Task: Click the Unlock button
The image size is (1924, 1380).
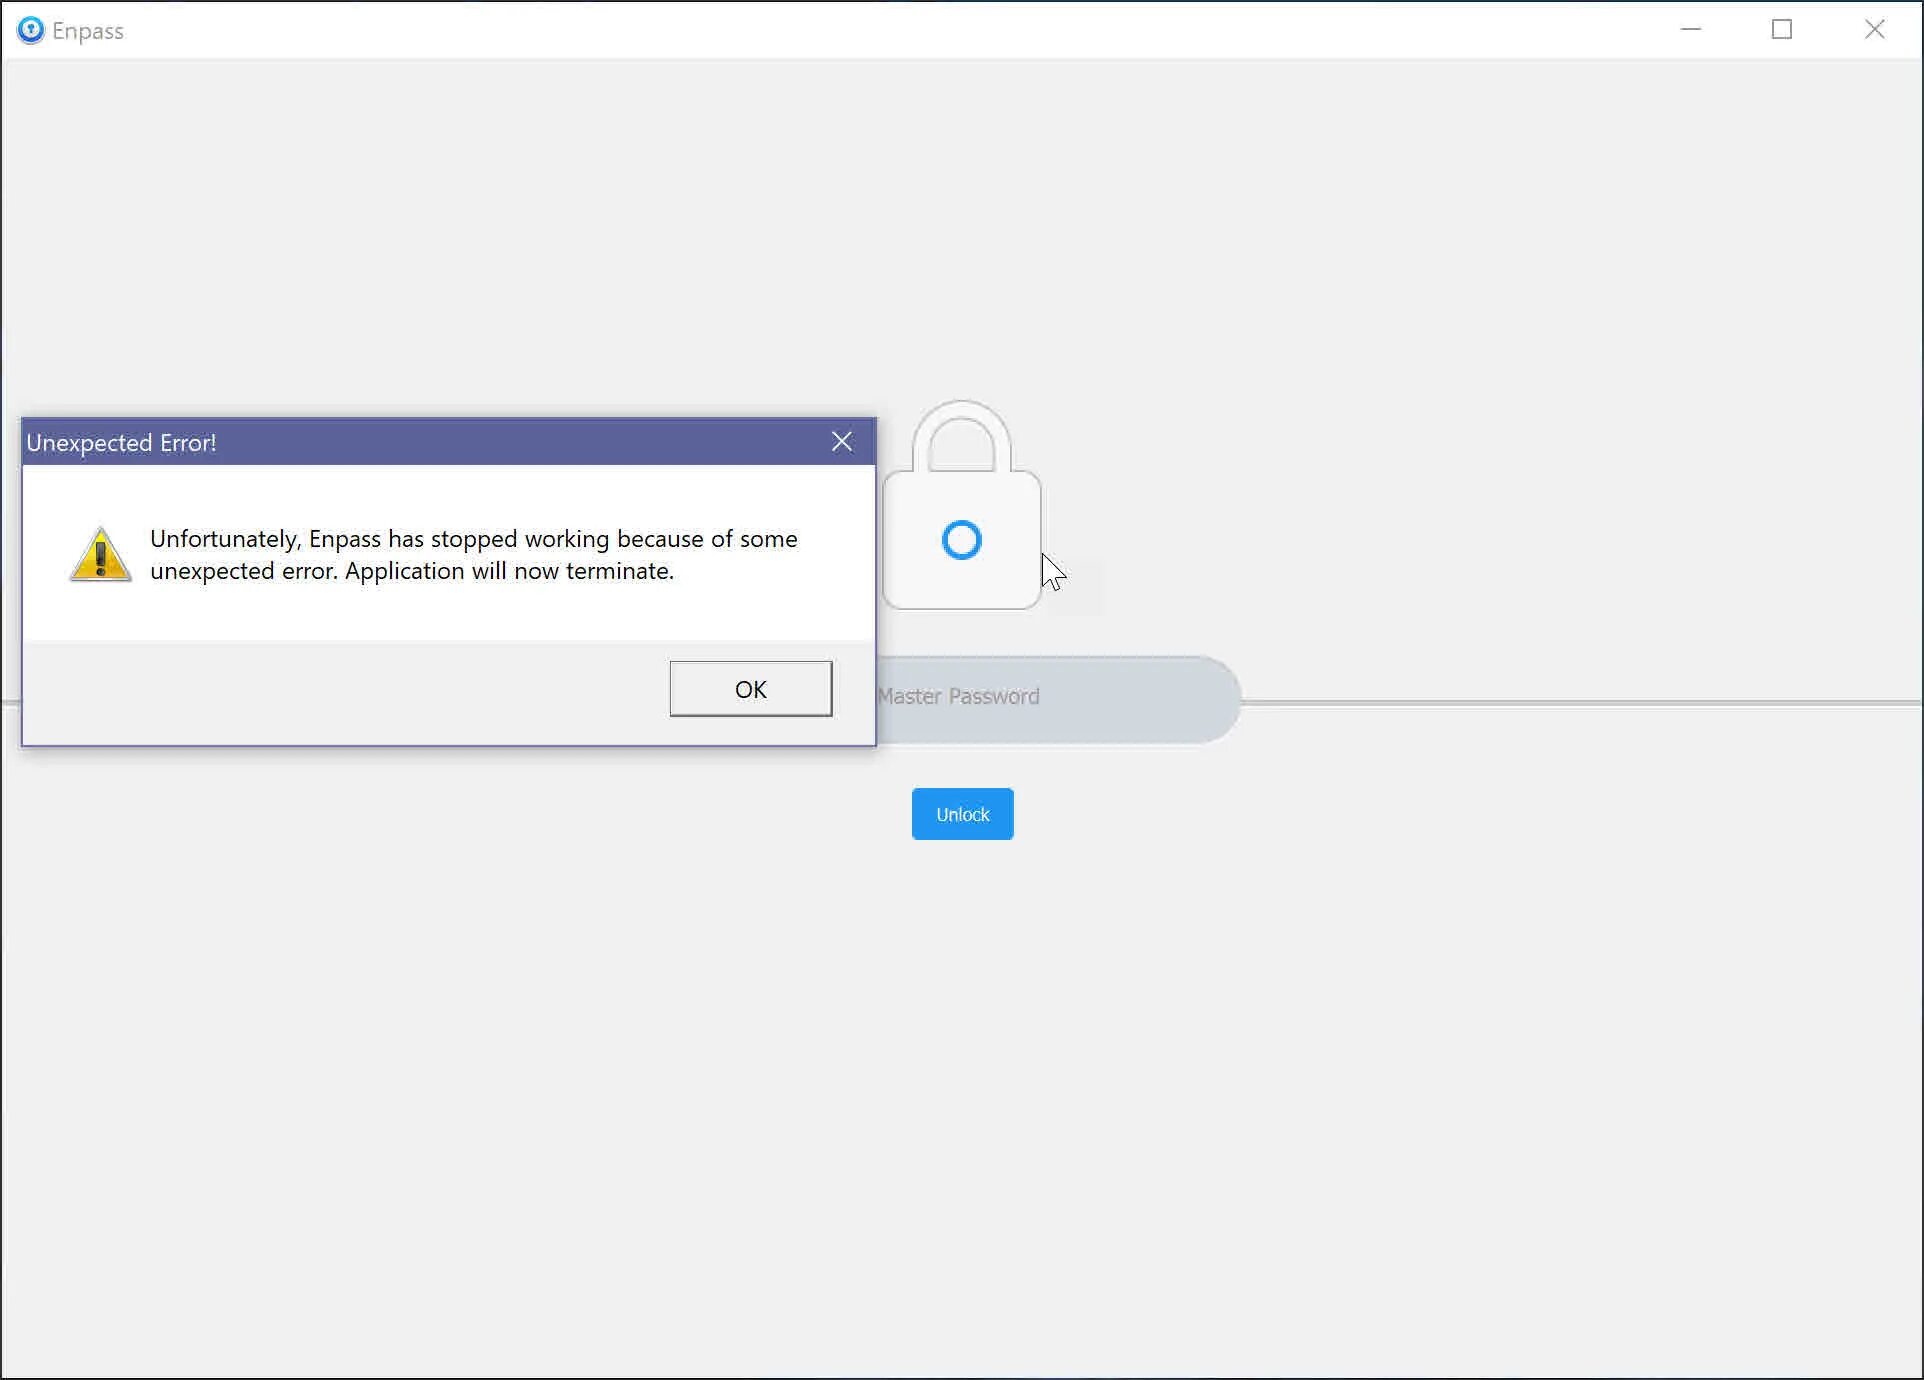Action: pos(962,814)
